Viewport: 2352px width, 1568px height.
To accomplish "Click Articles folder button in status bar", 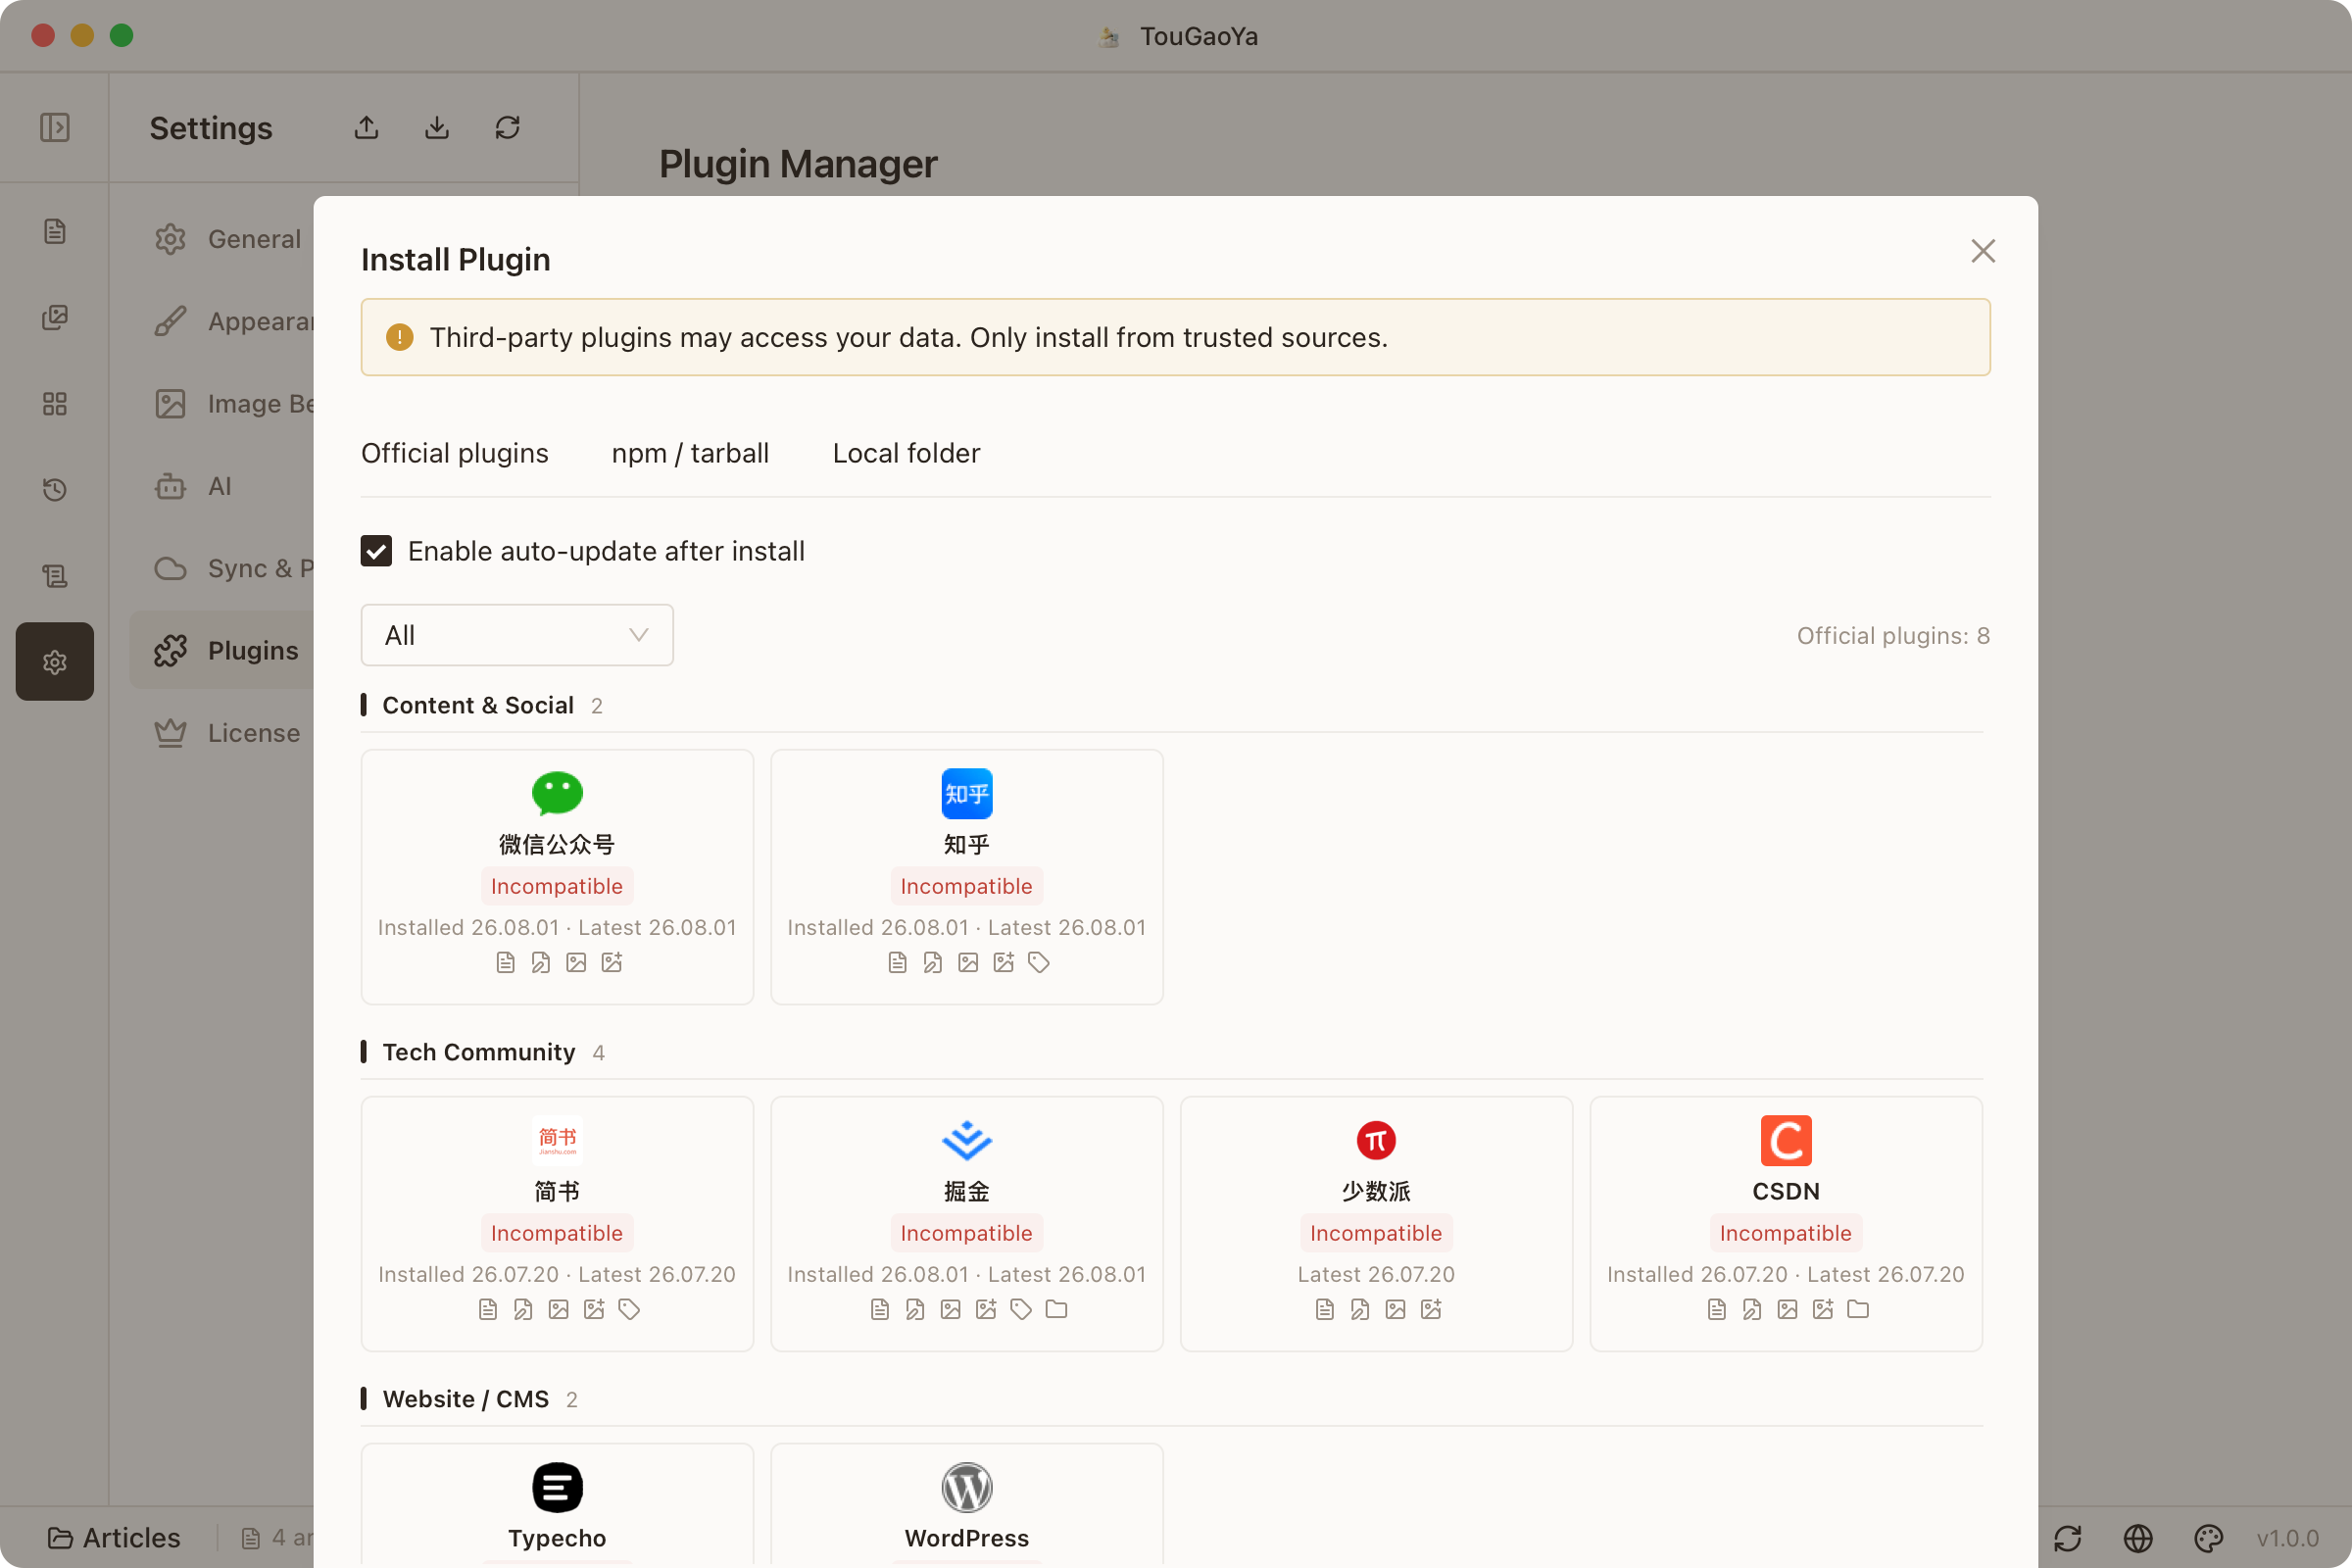I will pos(114,1538).
